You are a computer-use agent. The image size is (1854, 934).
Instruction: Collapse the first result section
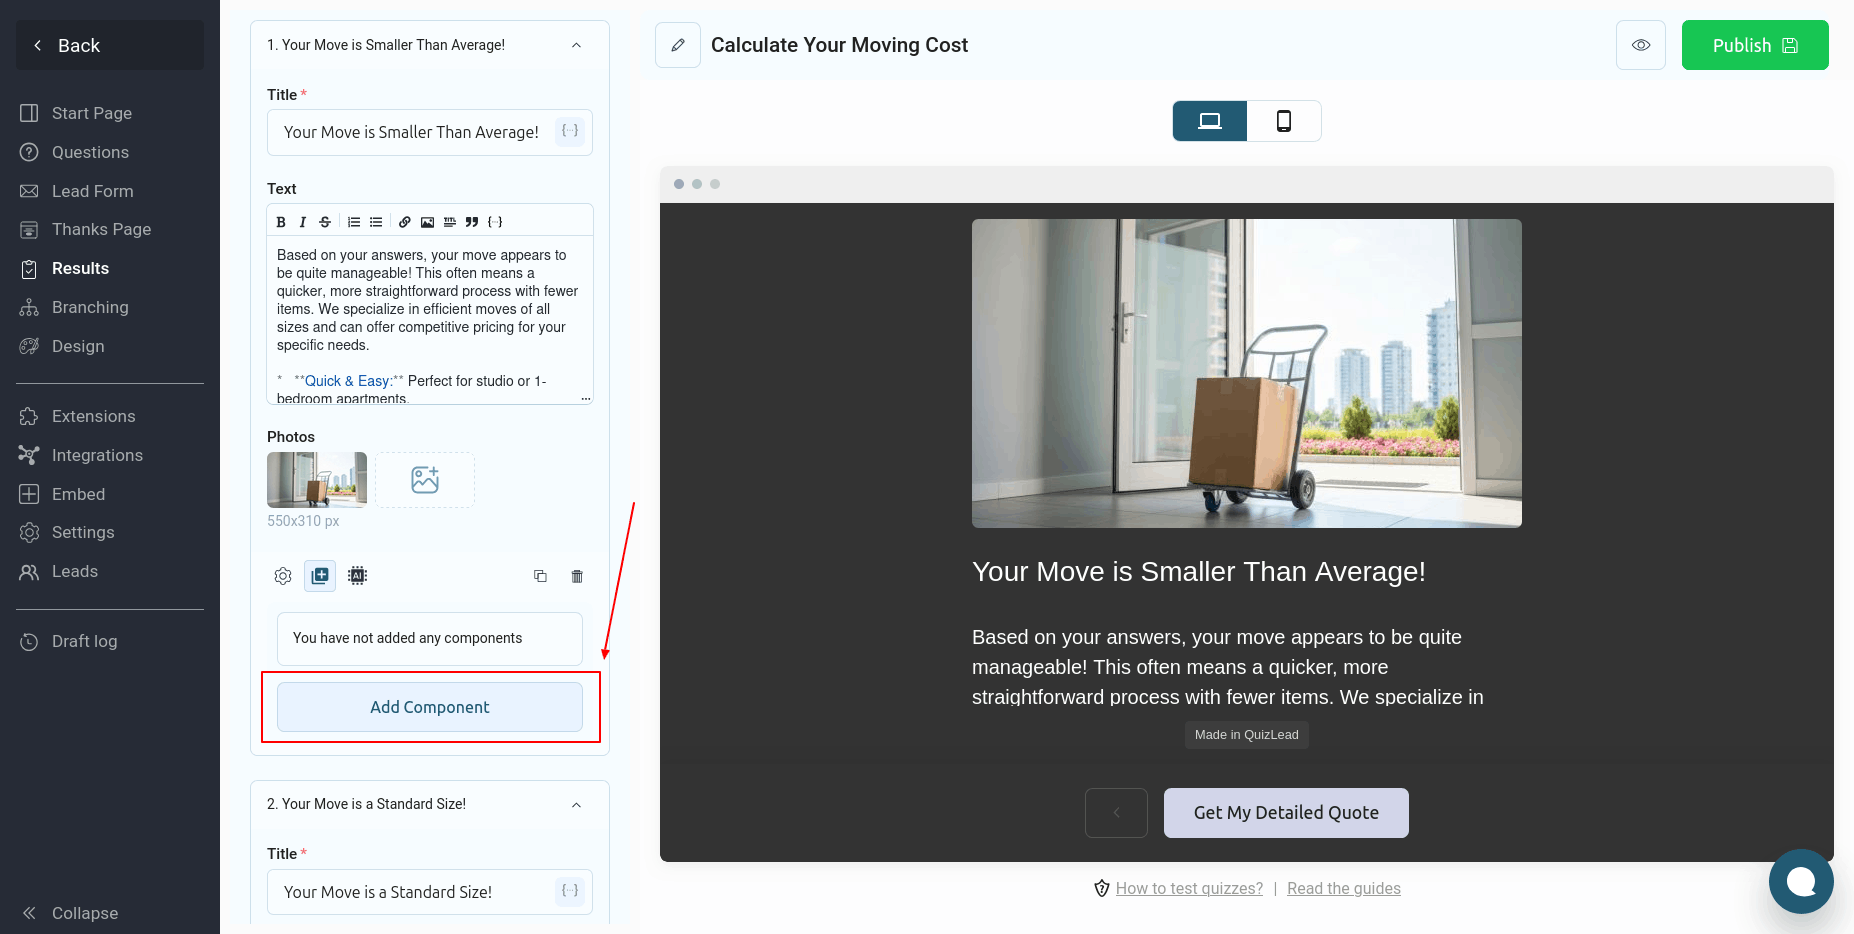point(576,45)
